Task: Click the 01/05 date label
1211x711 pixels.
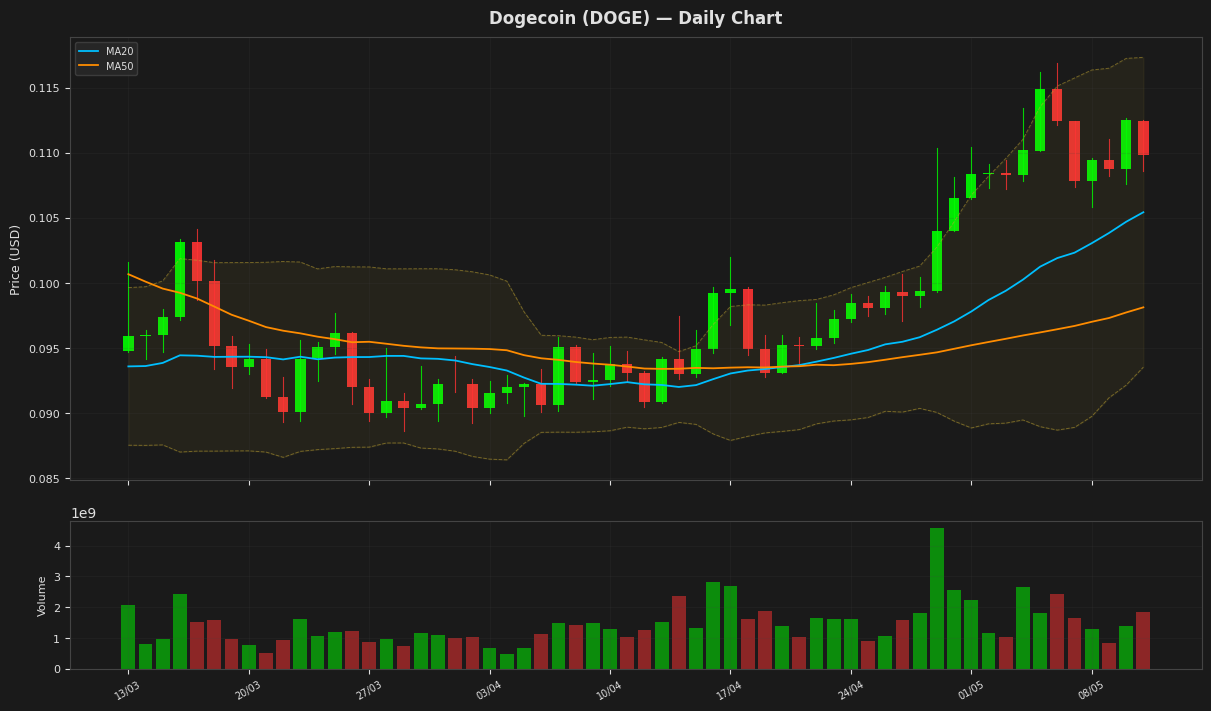Action: click(x=971, y=691)
